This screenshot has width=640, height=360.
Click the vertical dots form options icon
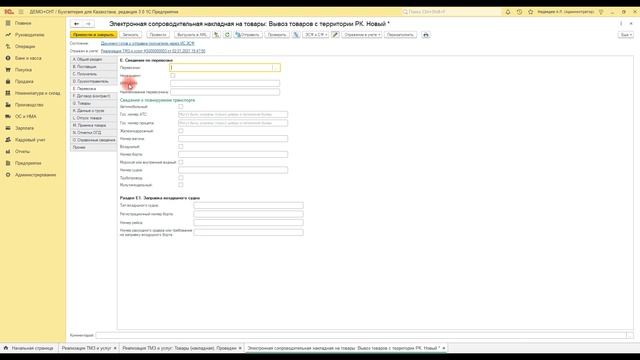pyautogui.click(x=621, y=24)
